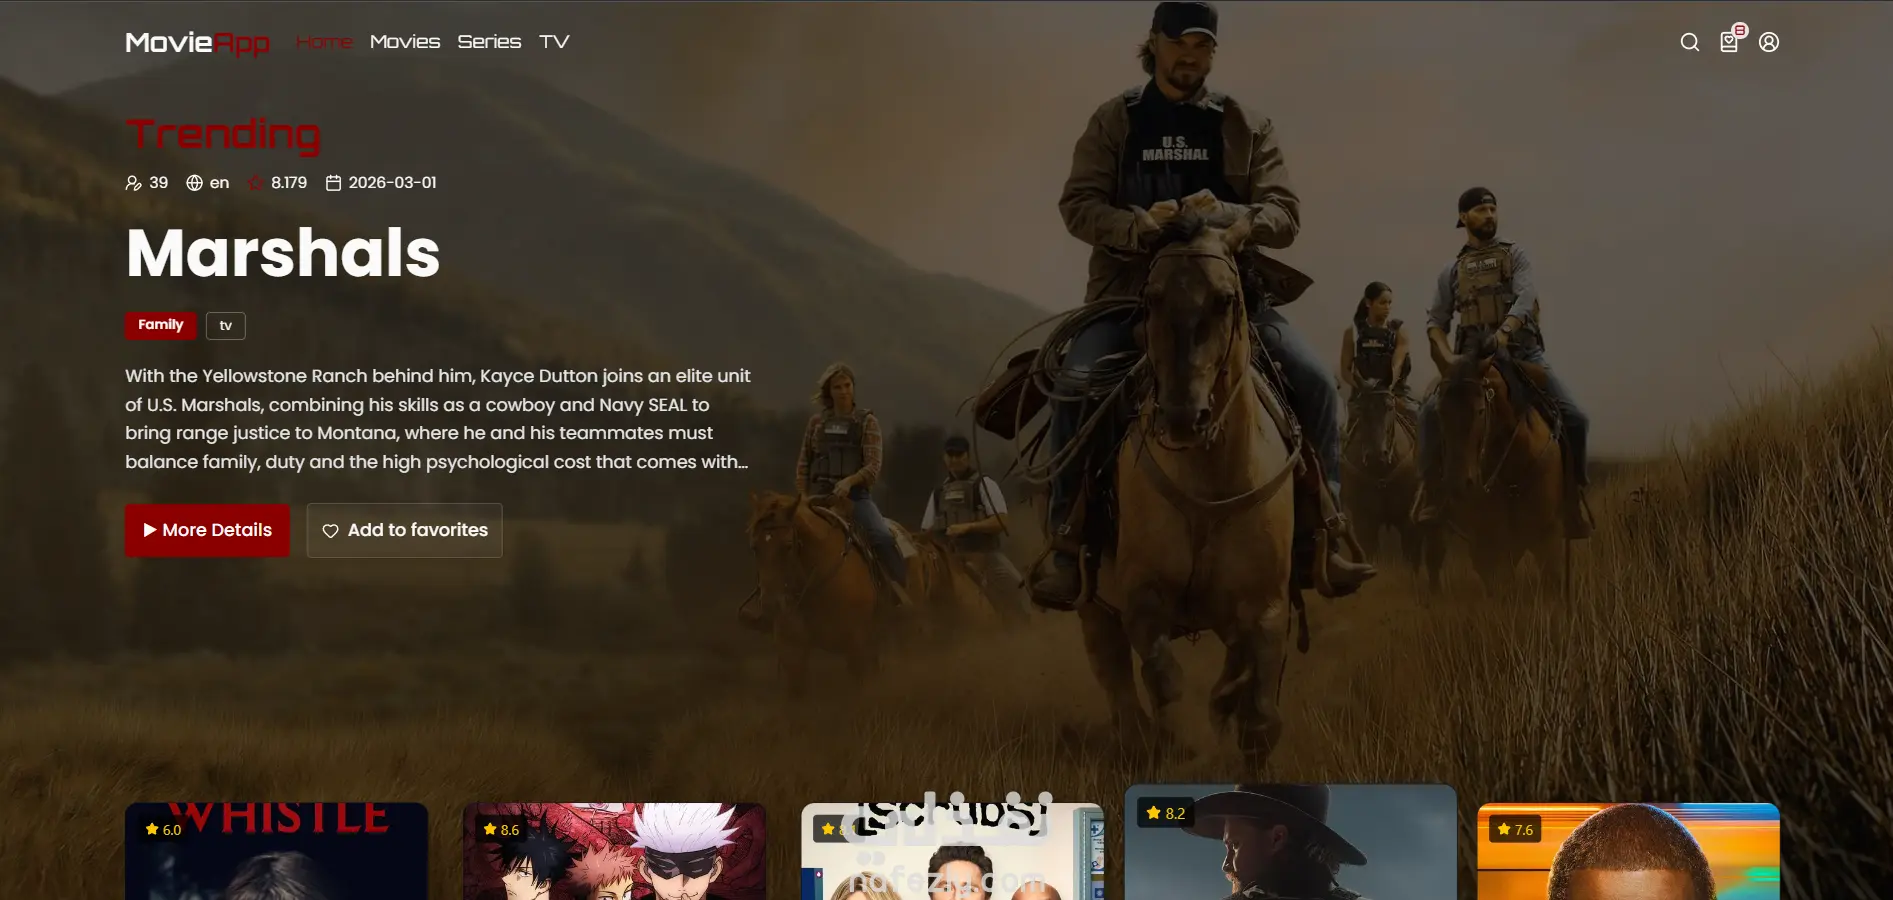Click the More Details button
Viewport: 1893px width, 900px height.
point(207,530)
